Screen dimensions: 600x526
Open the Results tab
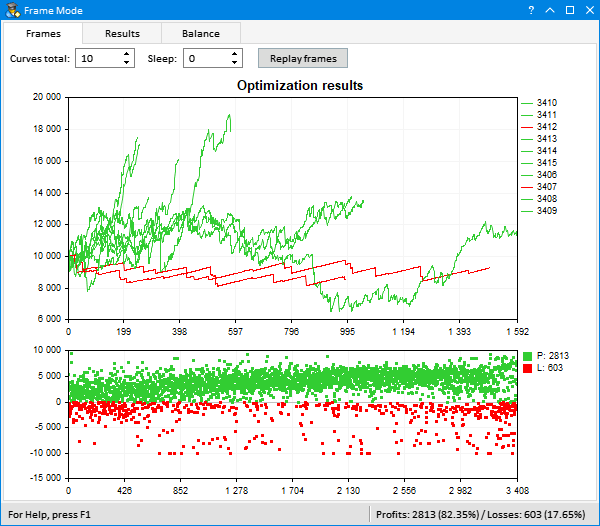(122, 34)
